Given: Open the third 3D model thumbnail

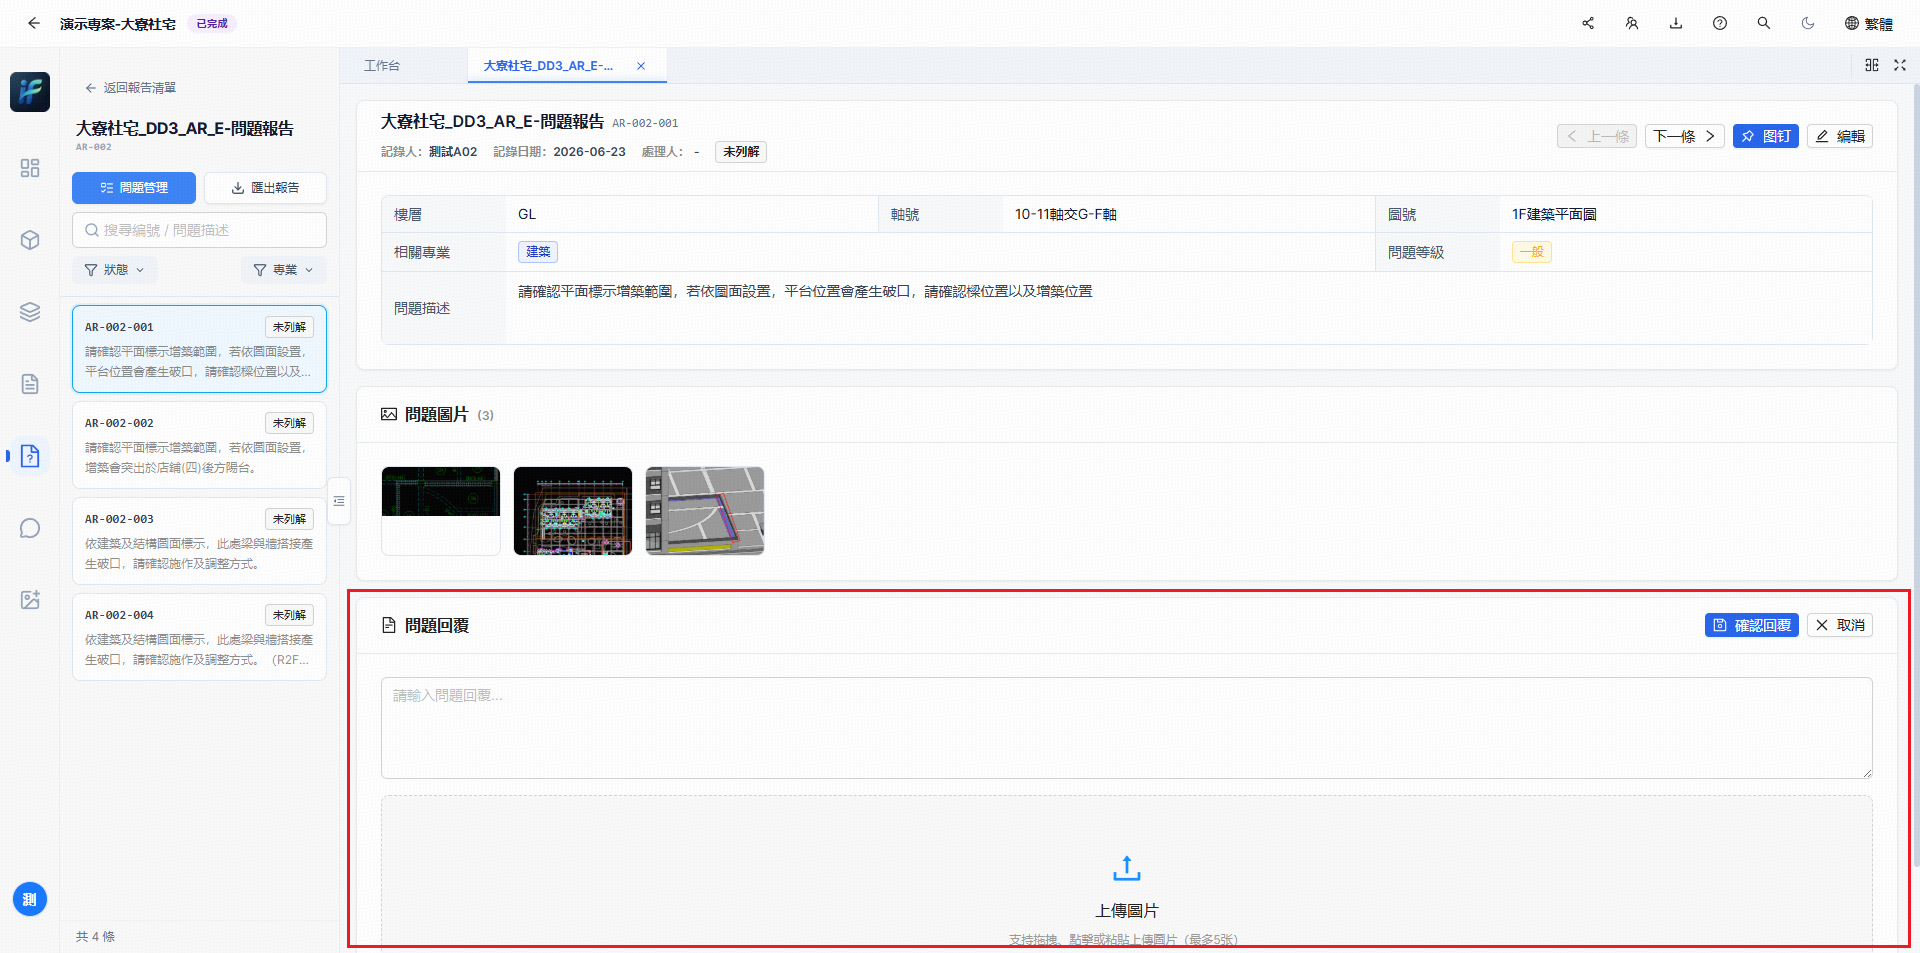Looking at the screenshot, I should coord(705,511).
